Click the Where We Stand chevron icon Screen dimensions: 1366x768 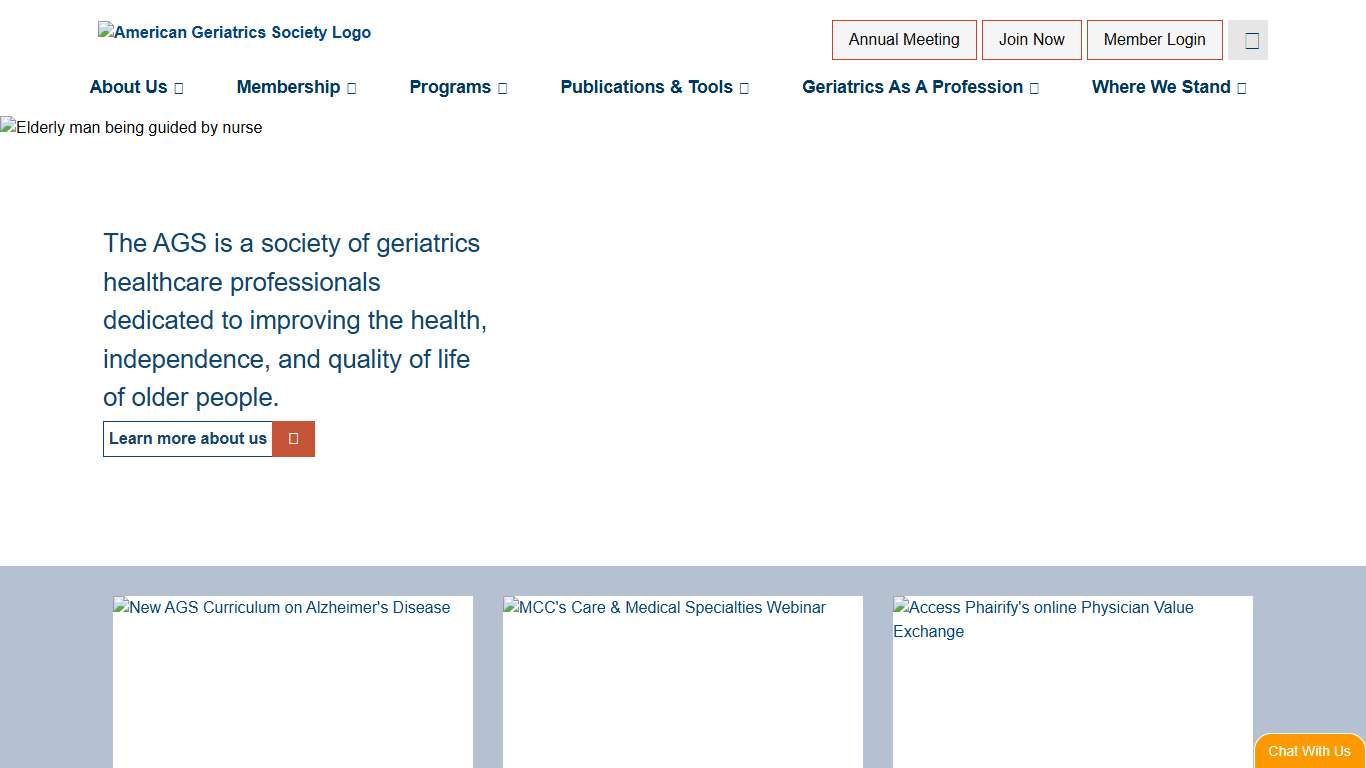pos(1241,88)
